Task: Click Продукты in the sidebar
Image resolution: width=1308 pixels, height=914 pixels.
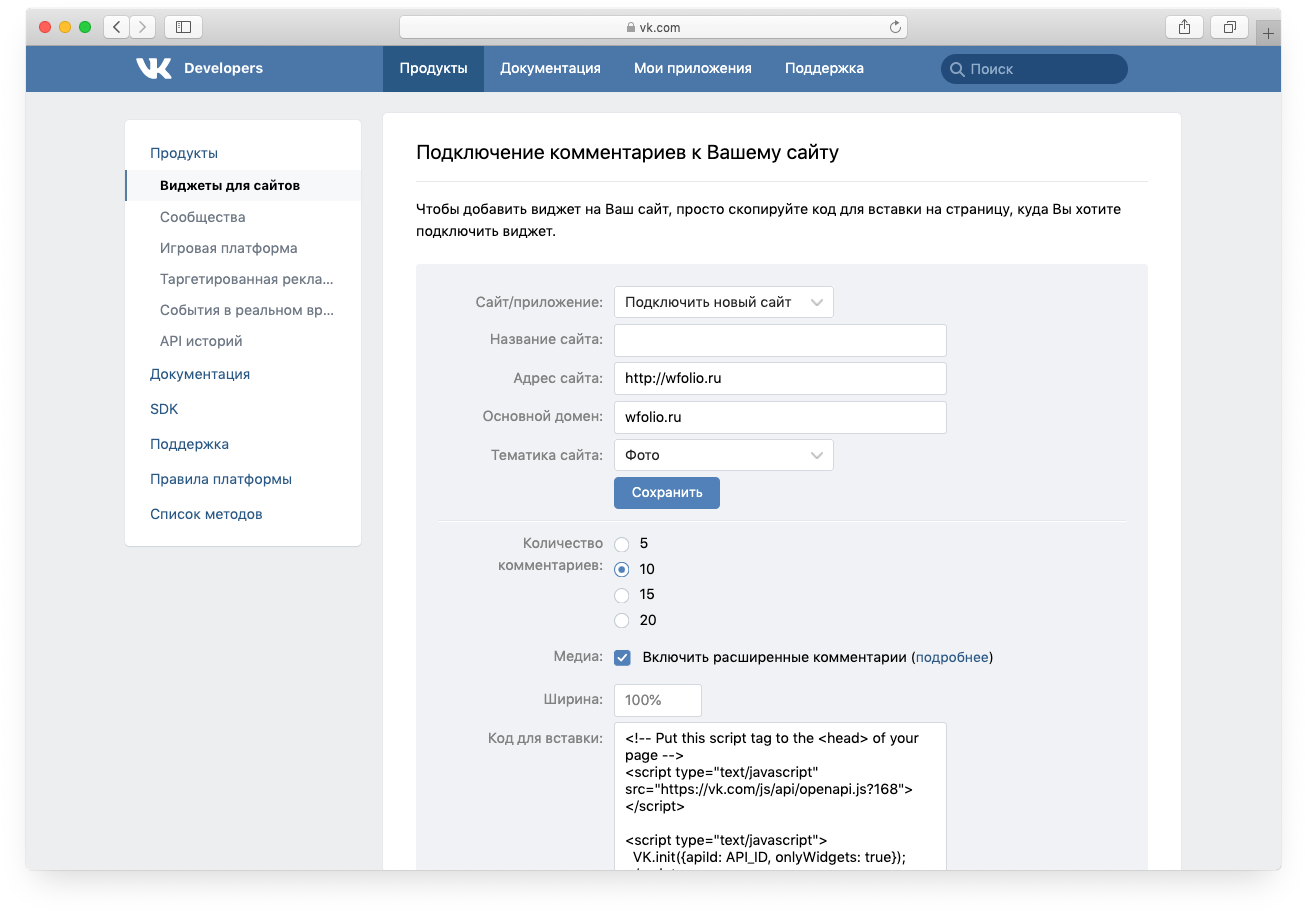Action: pos(184,153)
